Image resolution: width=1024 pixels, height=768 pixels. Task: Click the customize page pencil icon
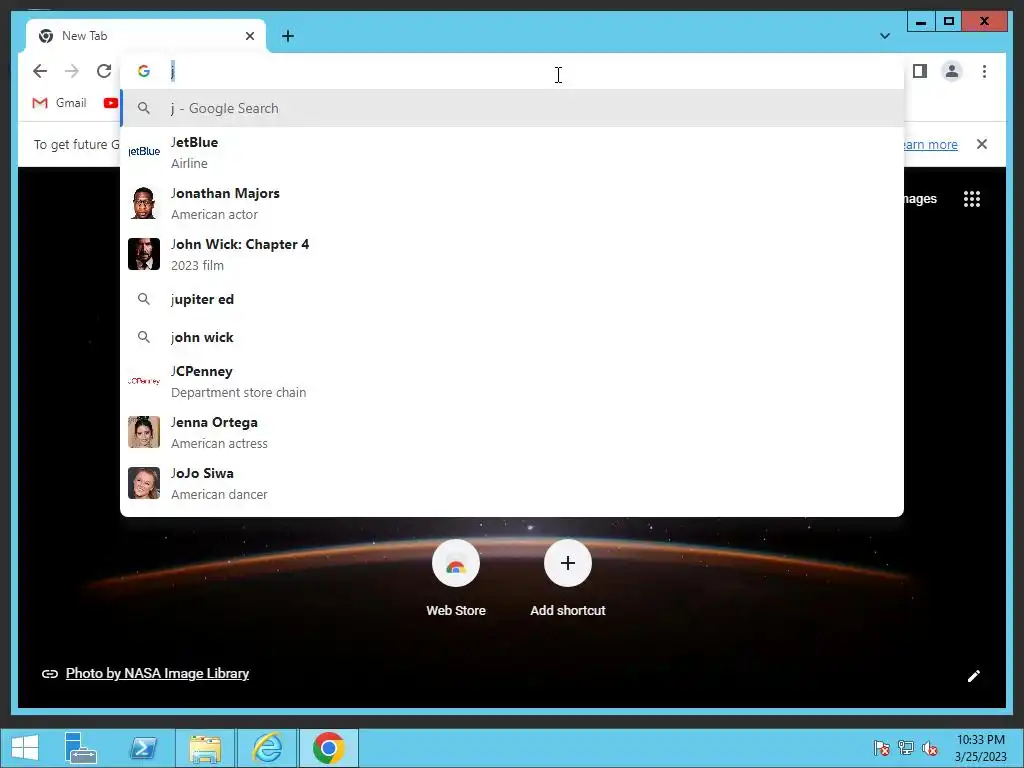point(974,676)
